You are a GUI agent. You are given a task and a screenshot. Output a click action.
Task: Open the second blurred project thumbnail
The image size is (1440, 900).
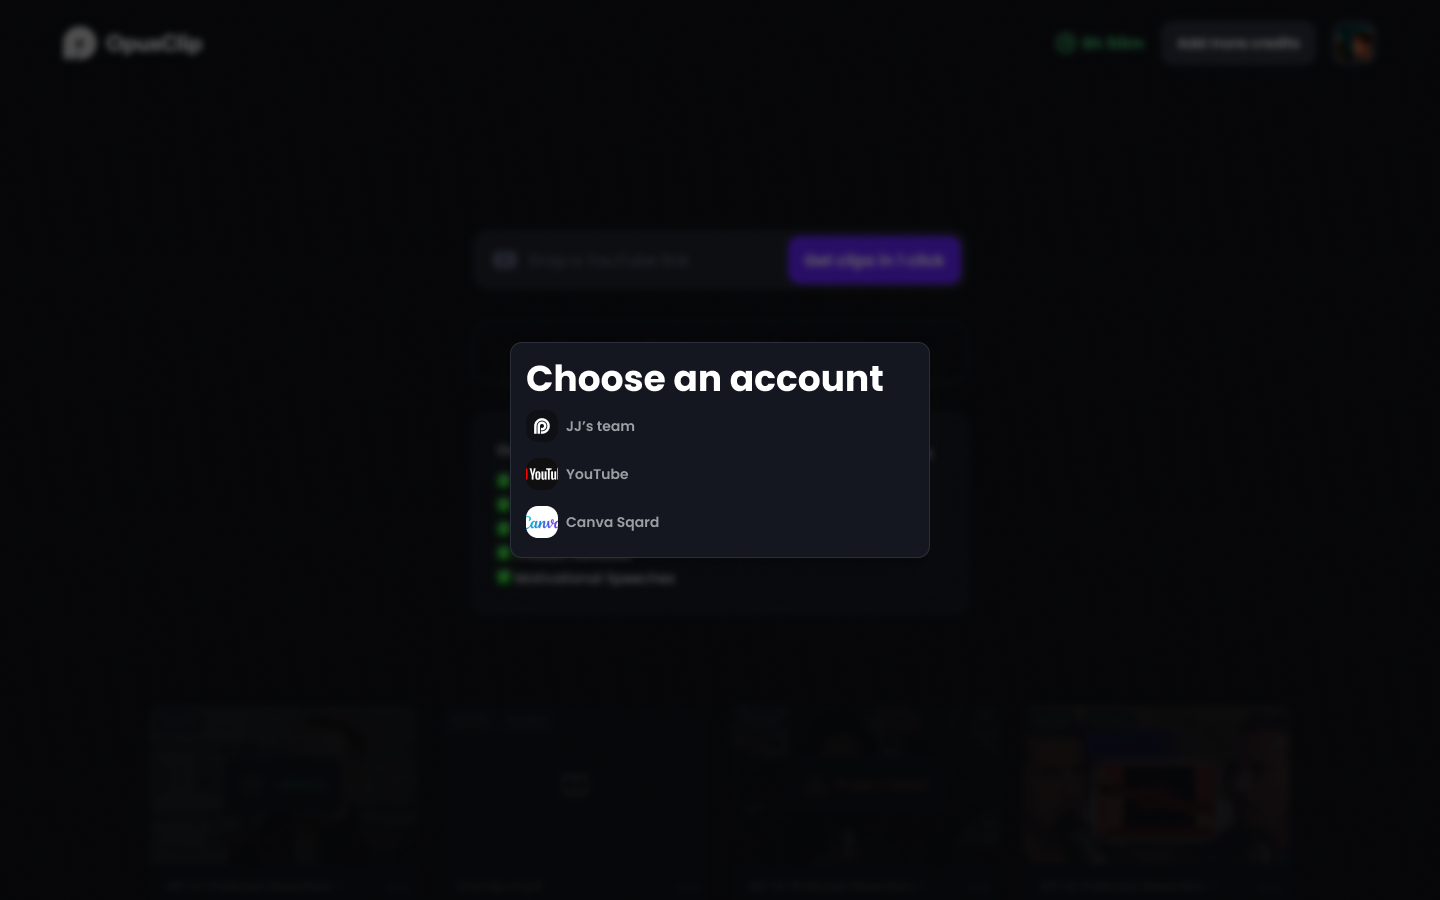574,785
